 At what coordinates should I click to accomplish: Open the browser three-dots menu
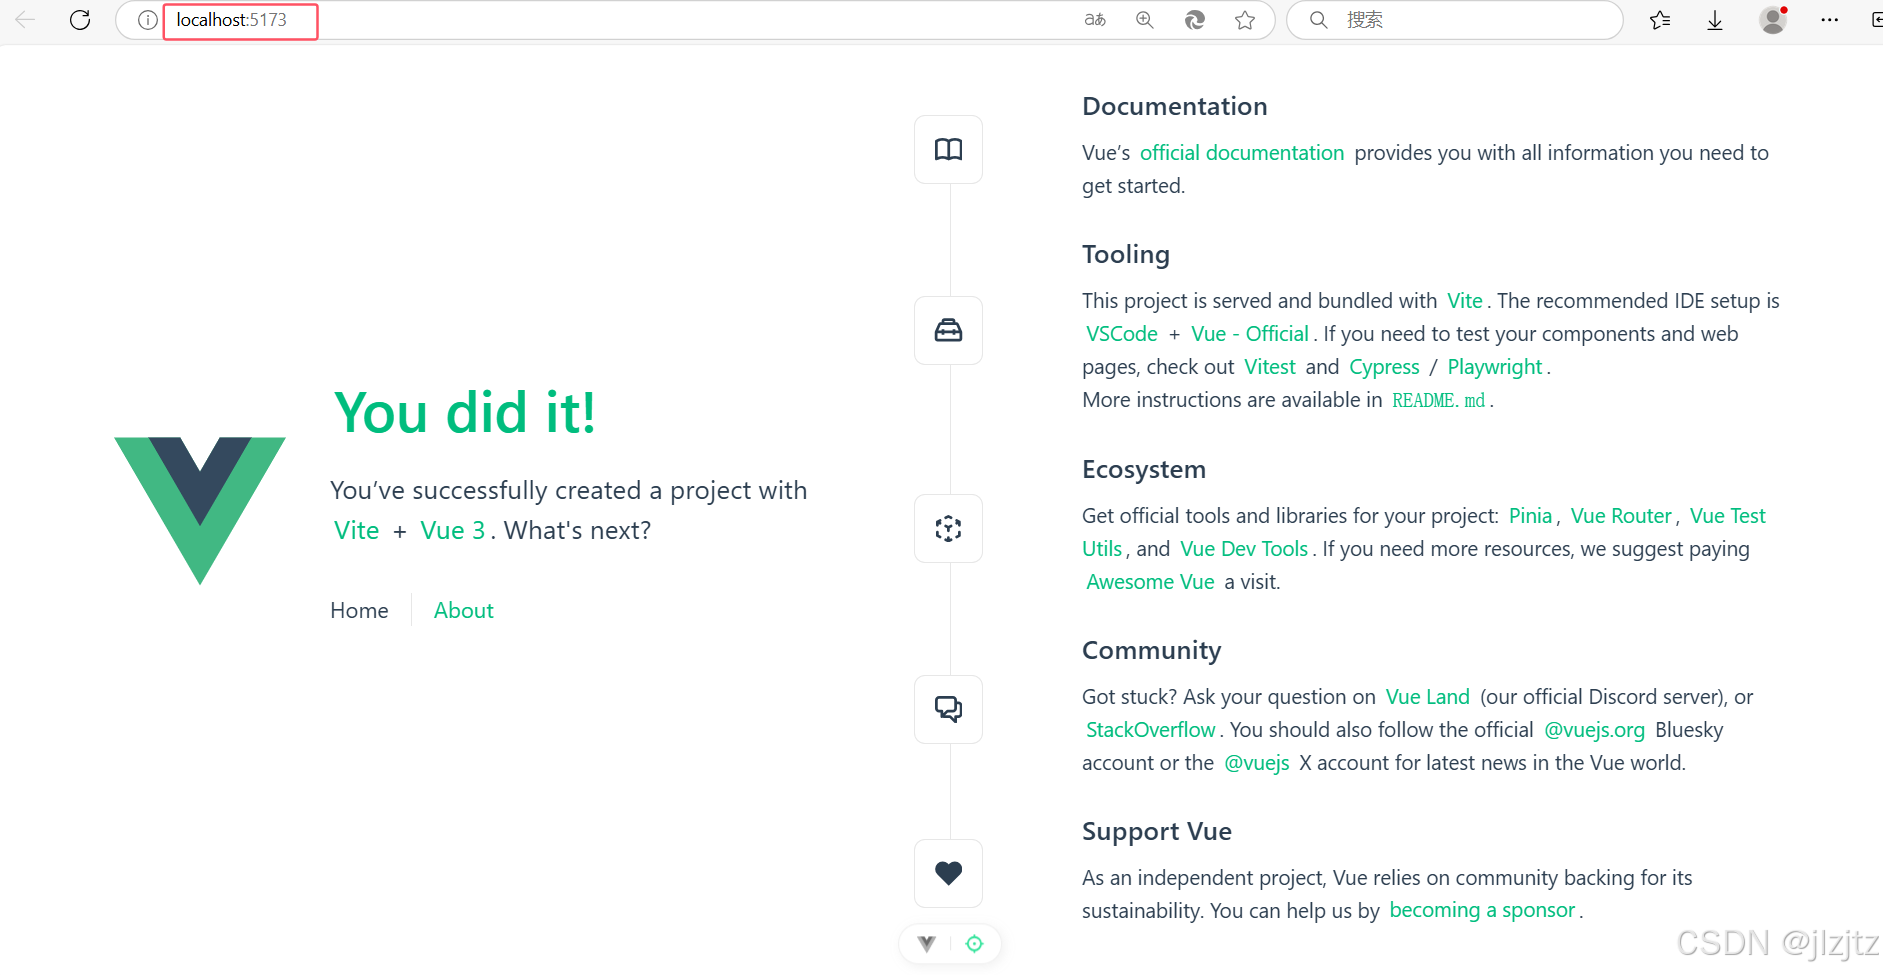[1830, 20]
